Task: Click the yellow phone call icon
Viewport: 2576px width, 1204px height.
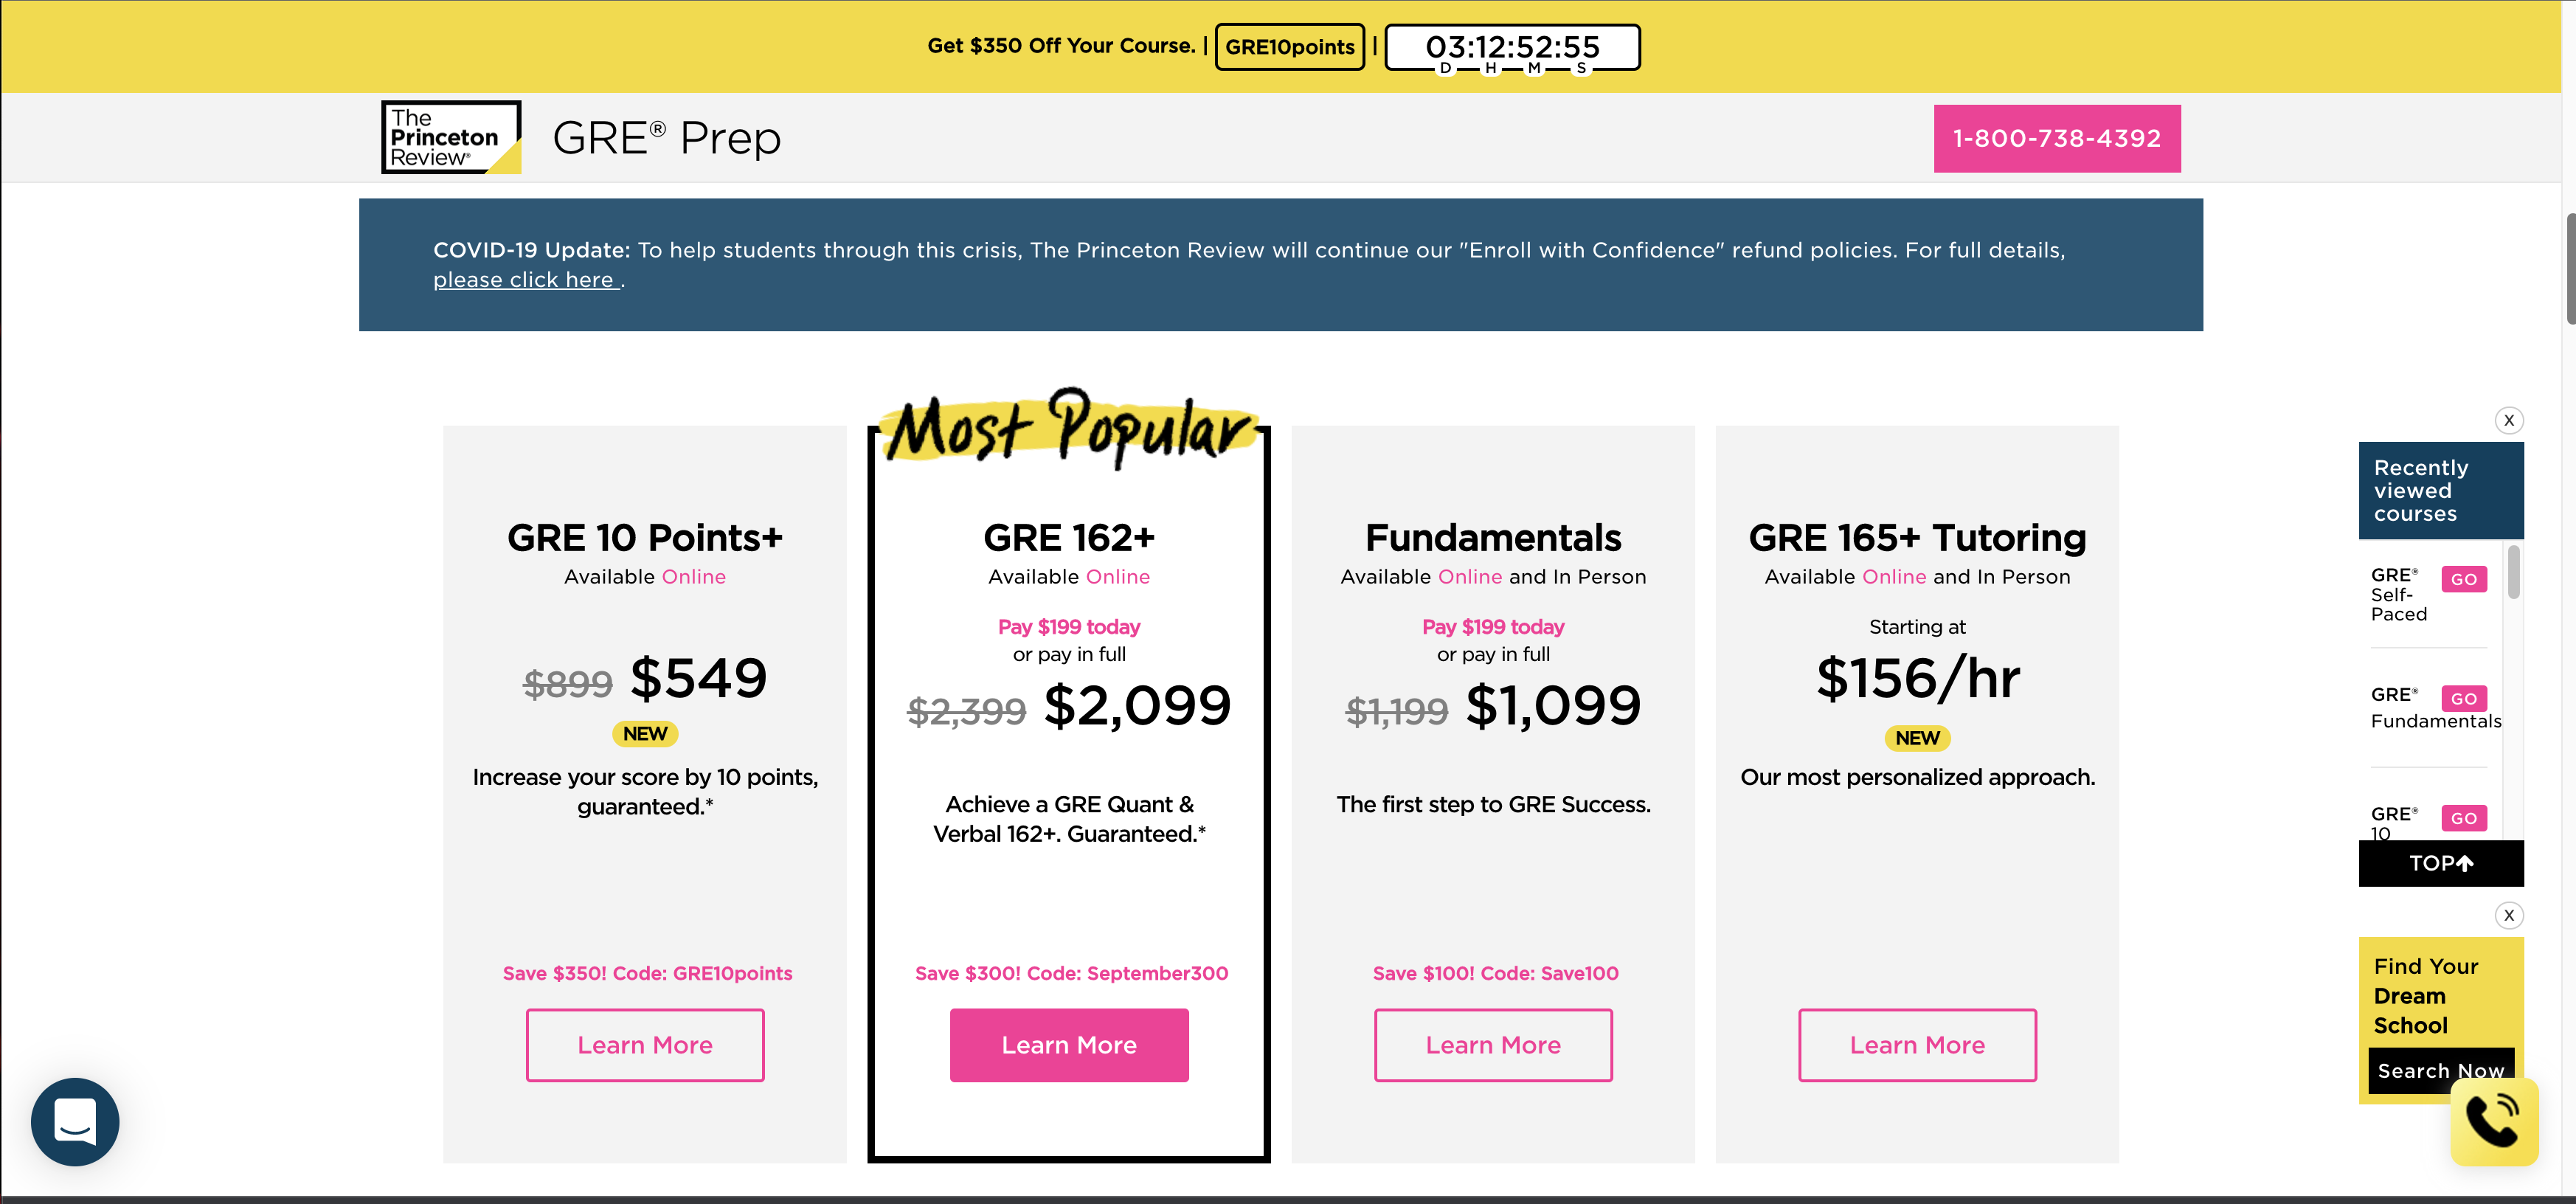Action: pyautogui.click(x=2494, y=1121)
